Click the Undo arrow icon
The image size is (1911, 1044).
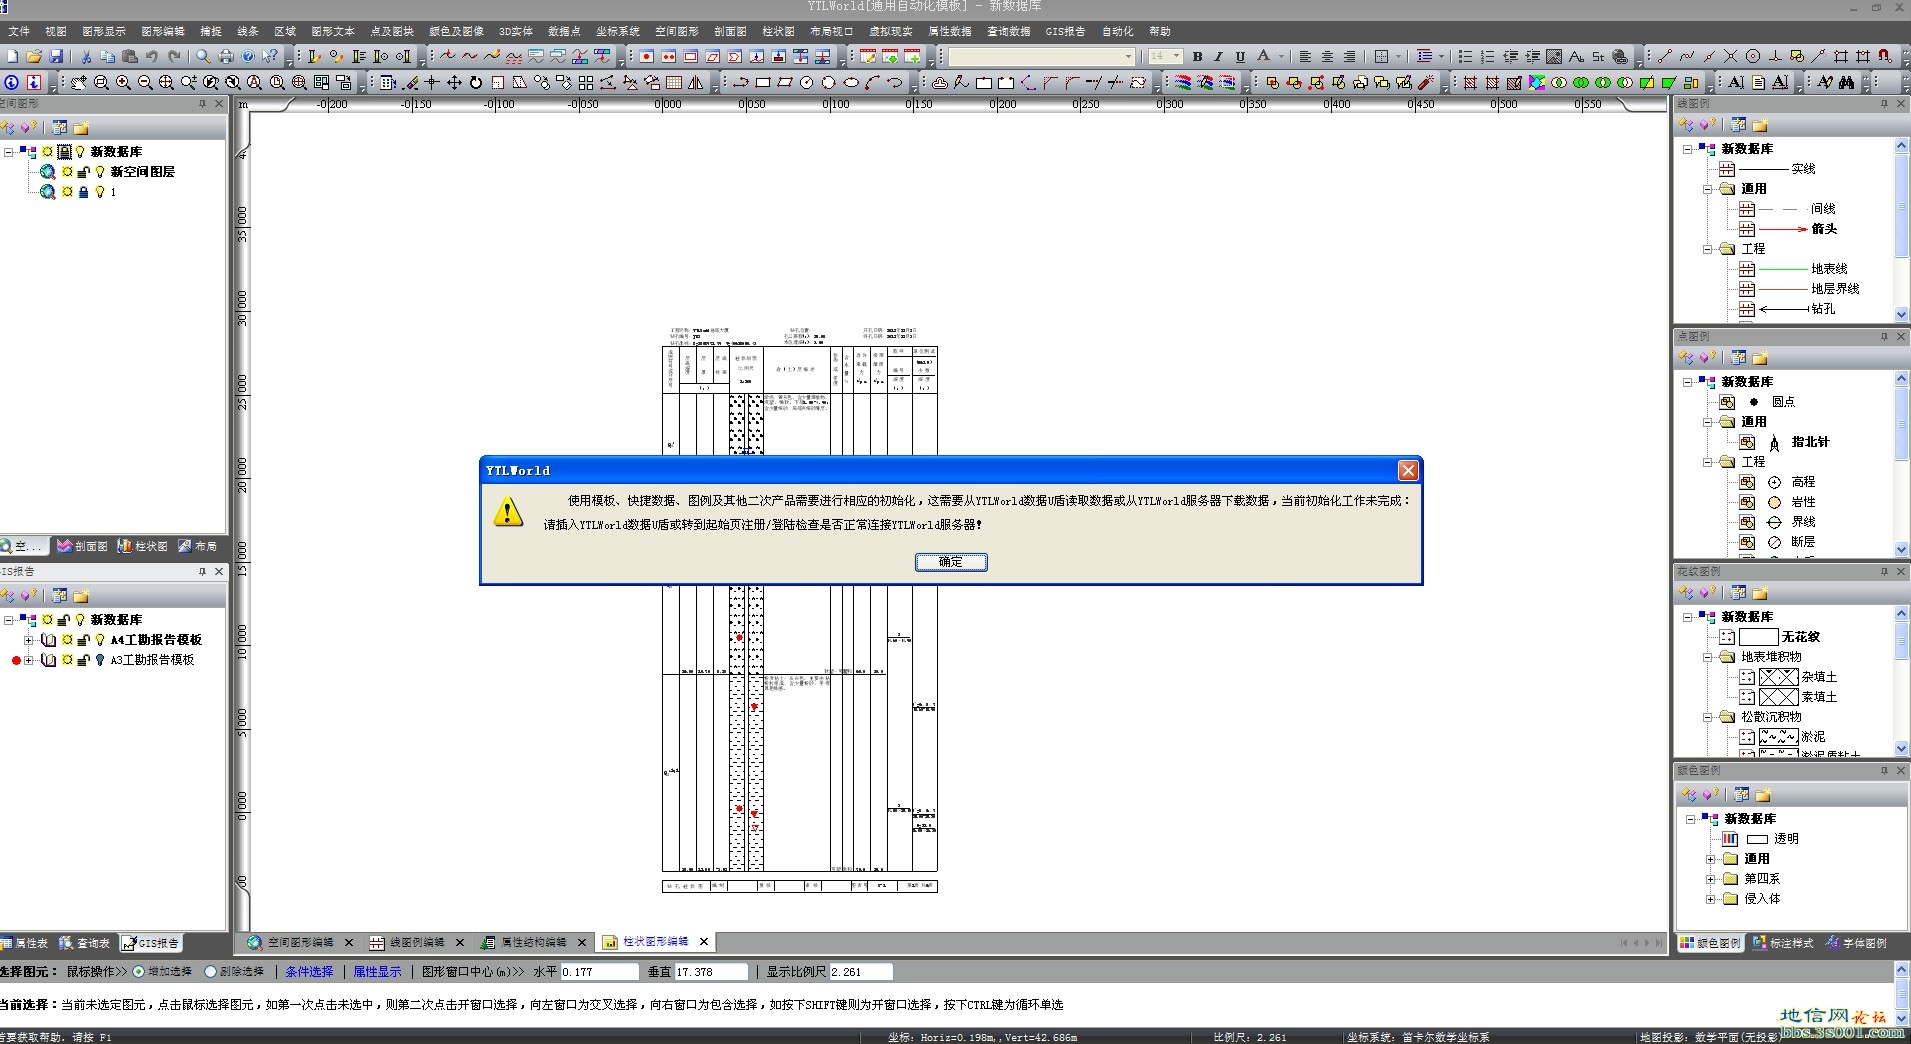[x=151, y=56]
